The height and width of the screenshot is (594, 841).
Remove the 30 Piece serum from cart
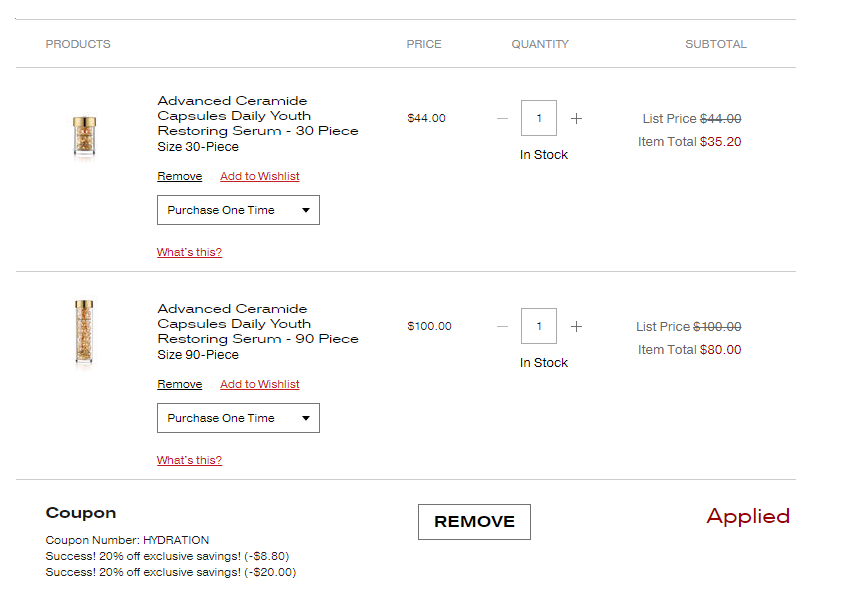pos(180,176)
